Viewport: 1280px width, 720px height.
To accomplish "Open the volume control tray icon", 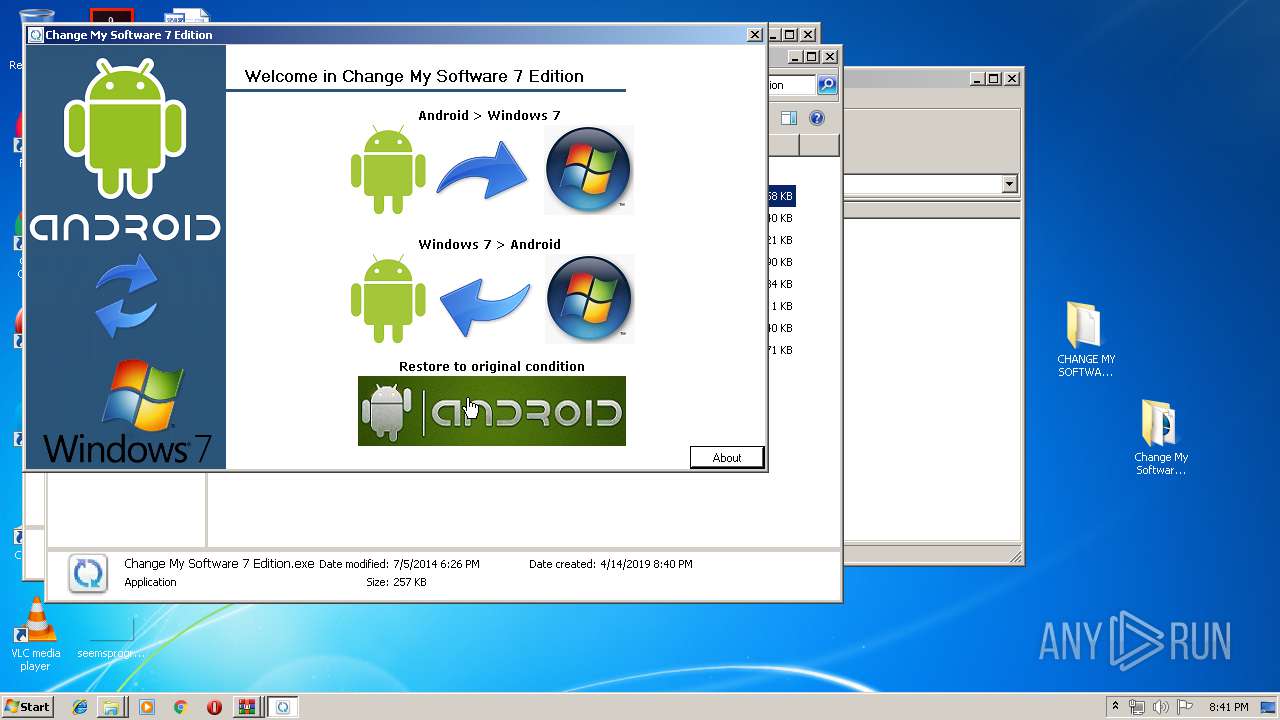I will [x=1161, y=707].
